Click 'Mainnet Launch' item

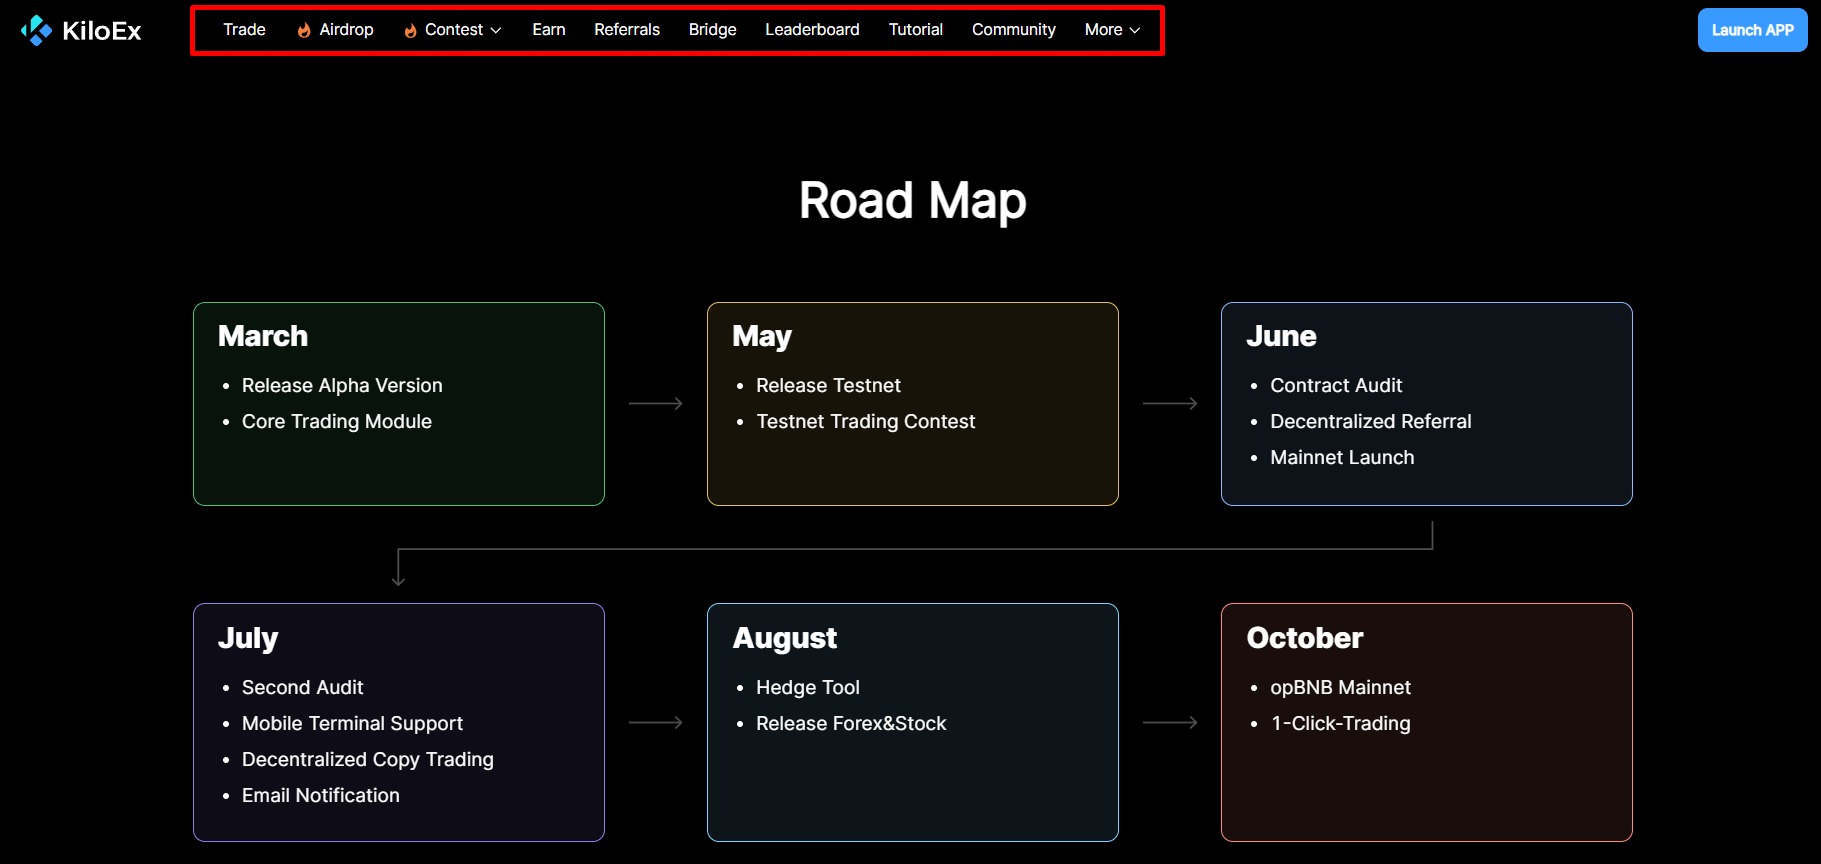point(1342,458)
